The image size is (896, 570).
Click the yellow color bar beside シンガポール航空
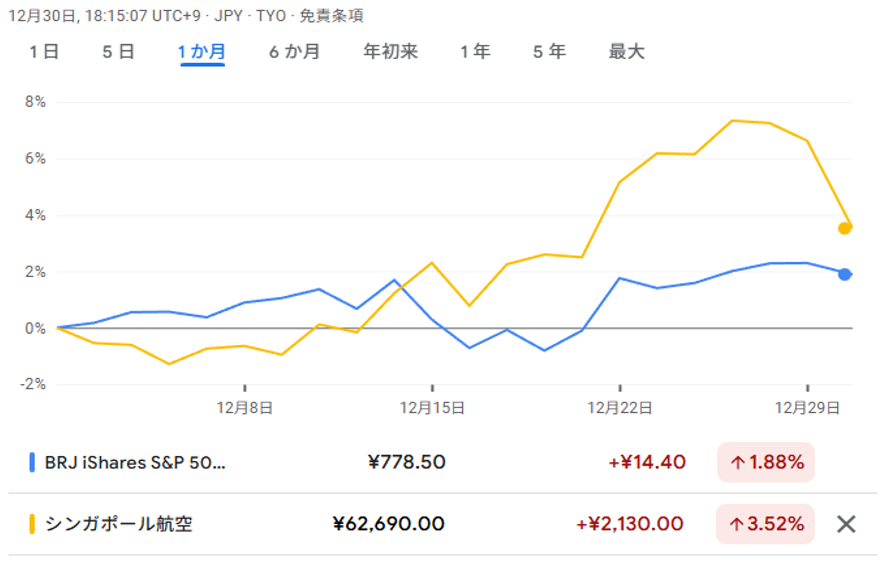click(32, 524)
